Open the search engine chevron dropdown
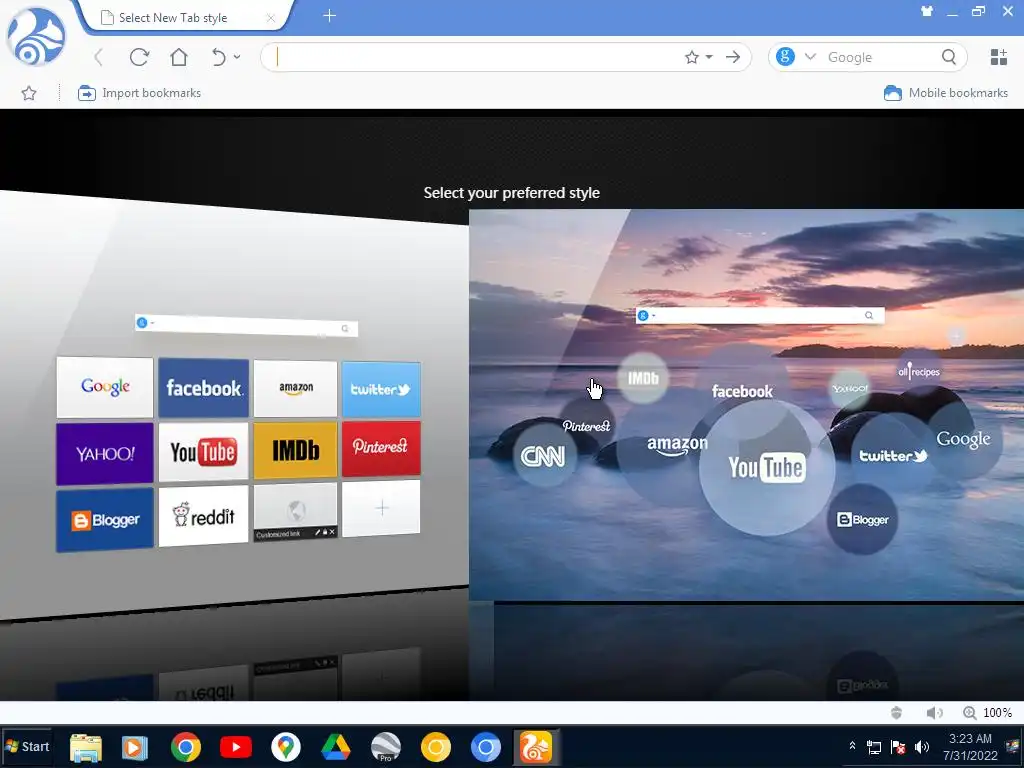 click(810, 57)
